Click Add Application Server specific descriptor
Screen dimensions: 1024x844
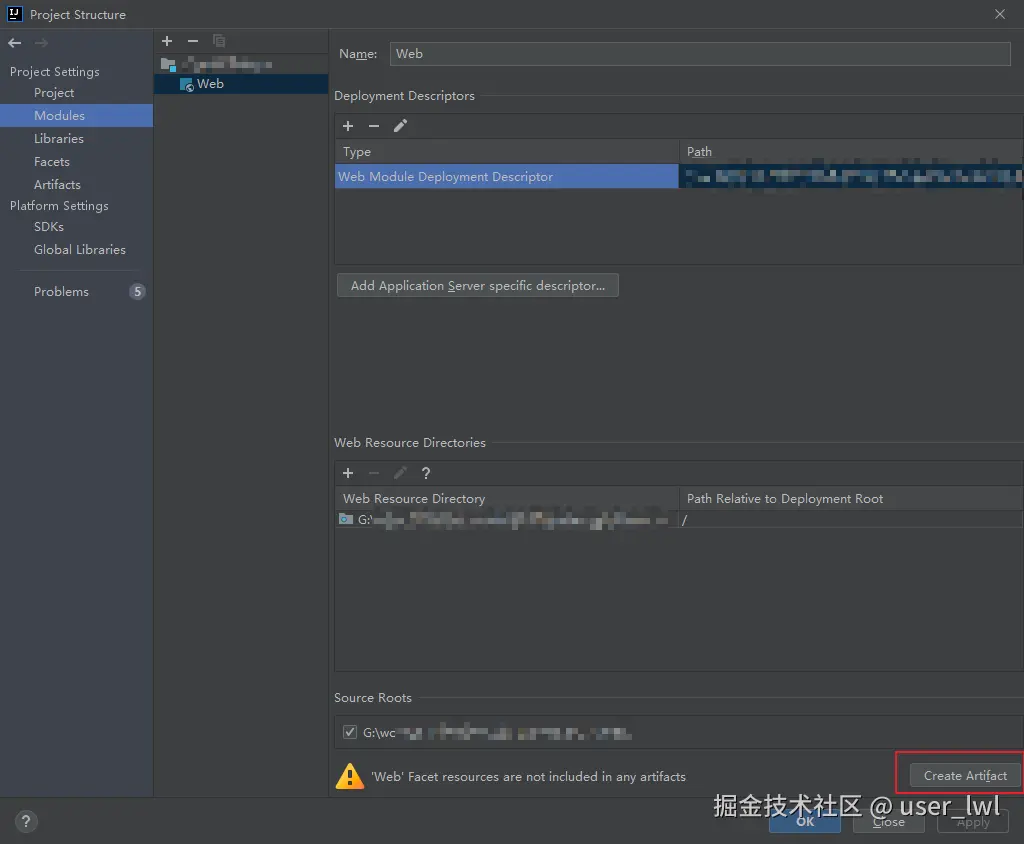477,285
